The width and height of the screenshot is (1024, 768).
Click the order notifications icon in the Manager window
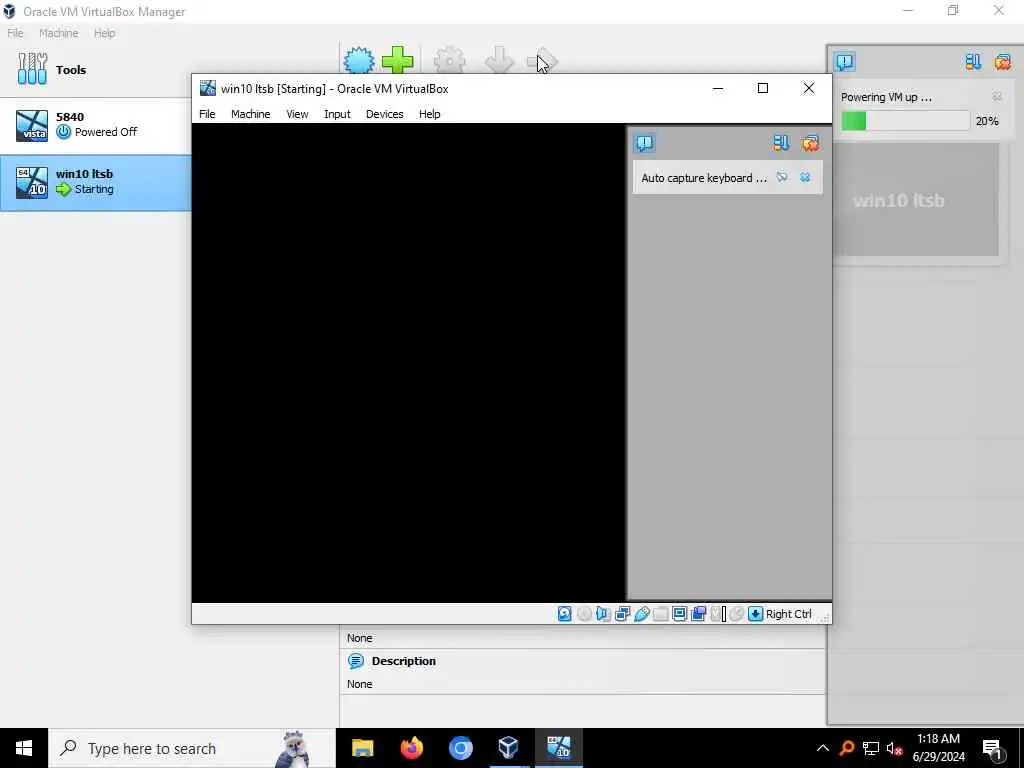[973, 62]
